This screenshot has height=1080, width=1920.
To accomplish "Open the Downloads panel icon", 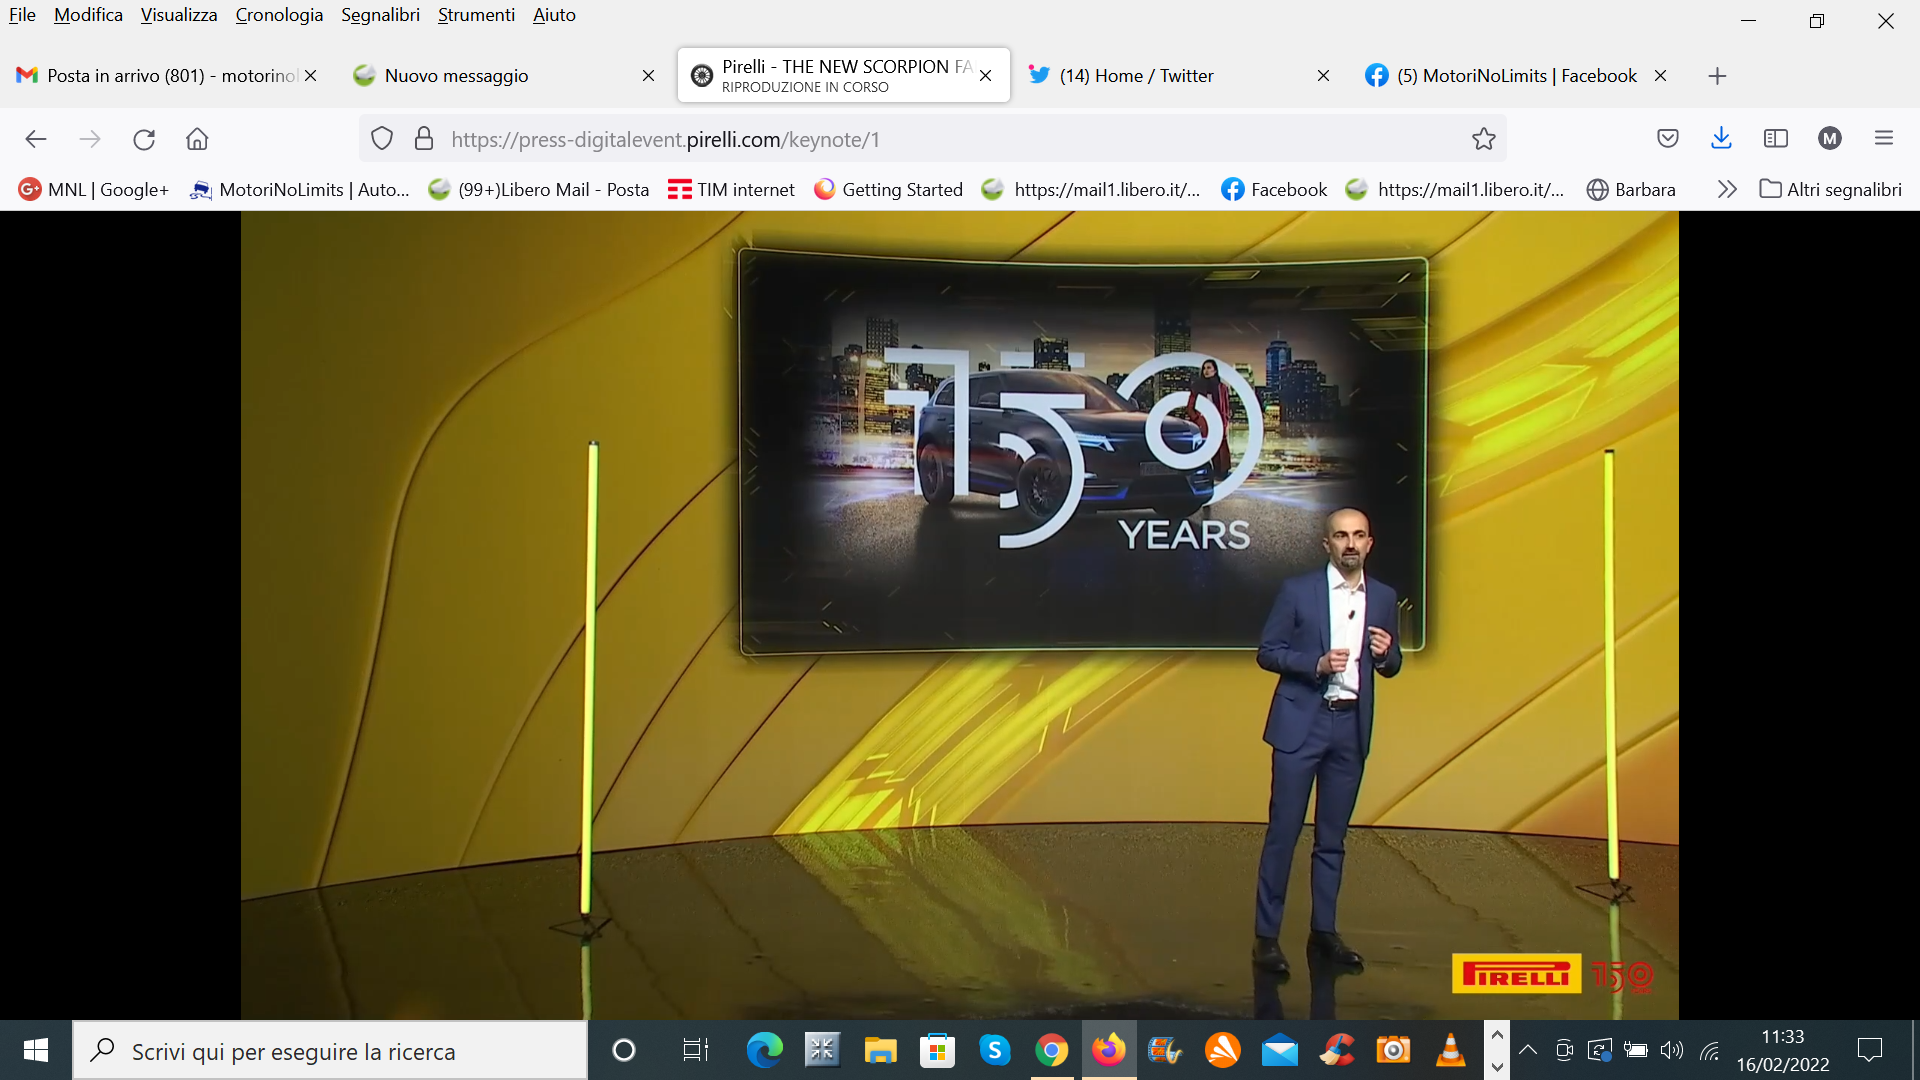I will [1721, 139].
